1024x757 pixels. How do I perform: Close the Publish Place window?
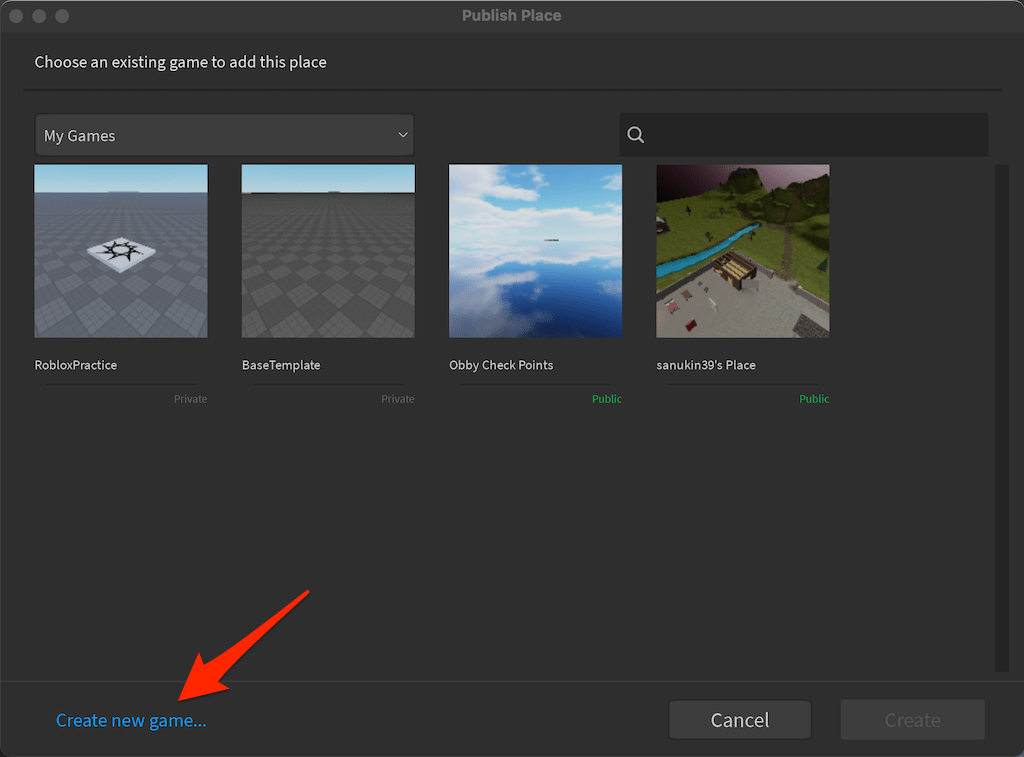[x=16, y=16]
